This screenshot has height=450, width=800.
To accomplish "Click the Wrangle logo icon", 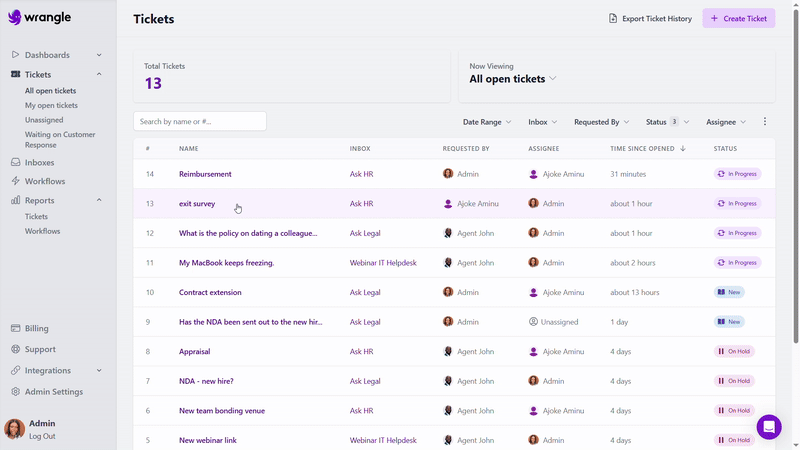I will [15, 17].
